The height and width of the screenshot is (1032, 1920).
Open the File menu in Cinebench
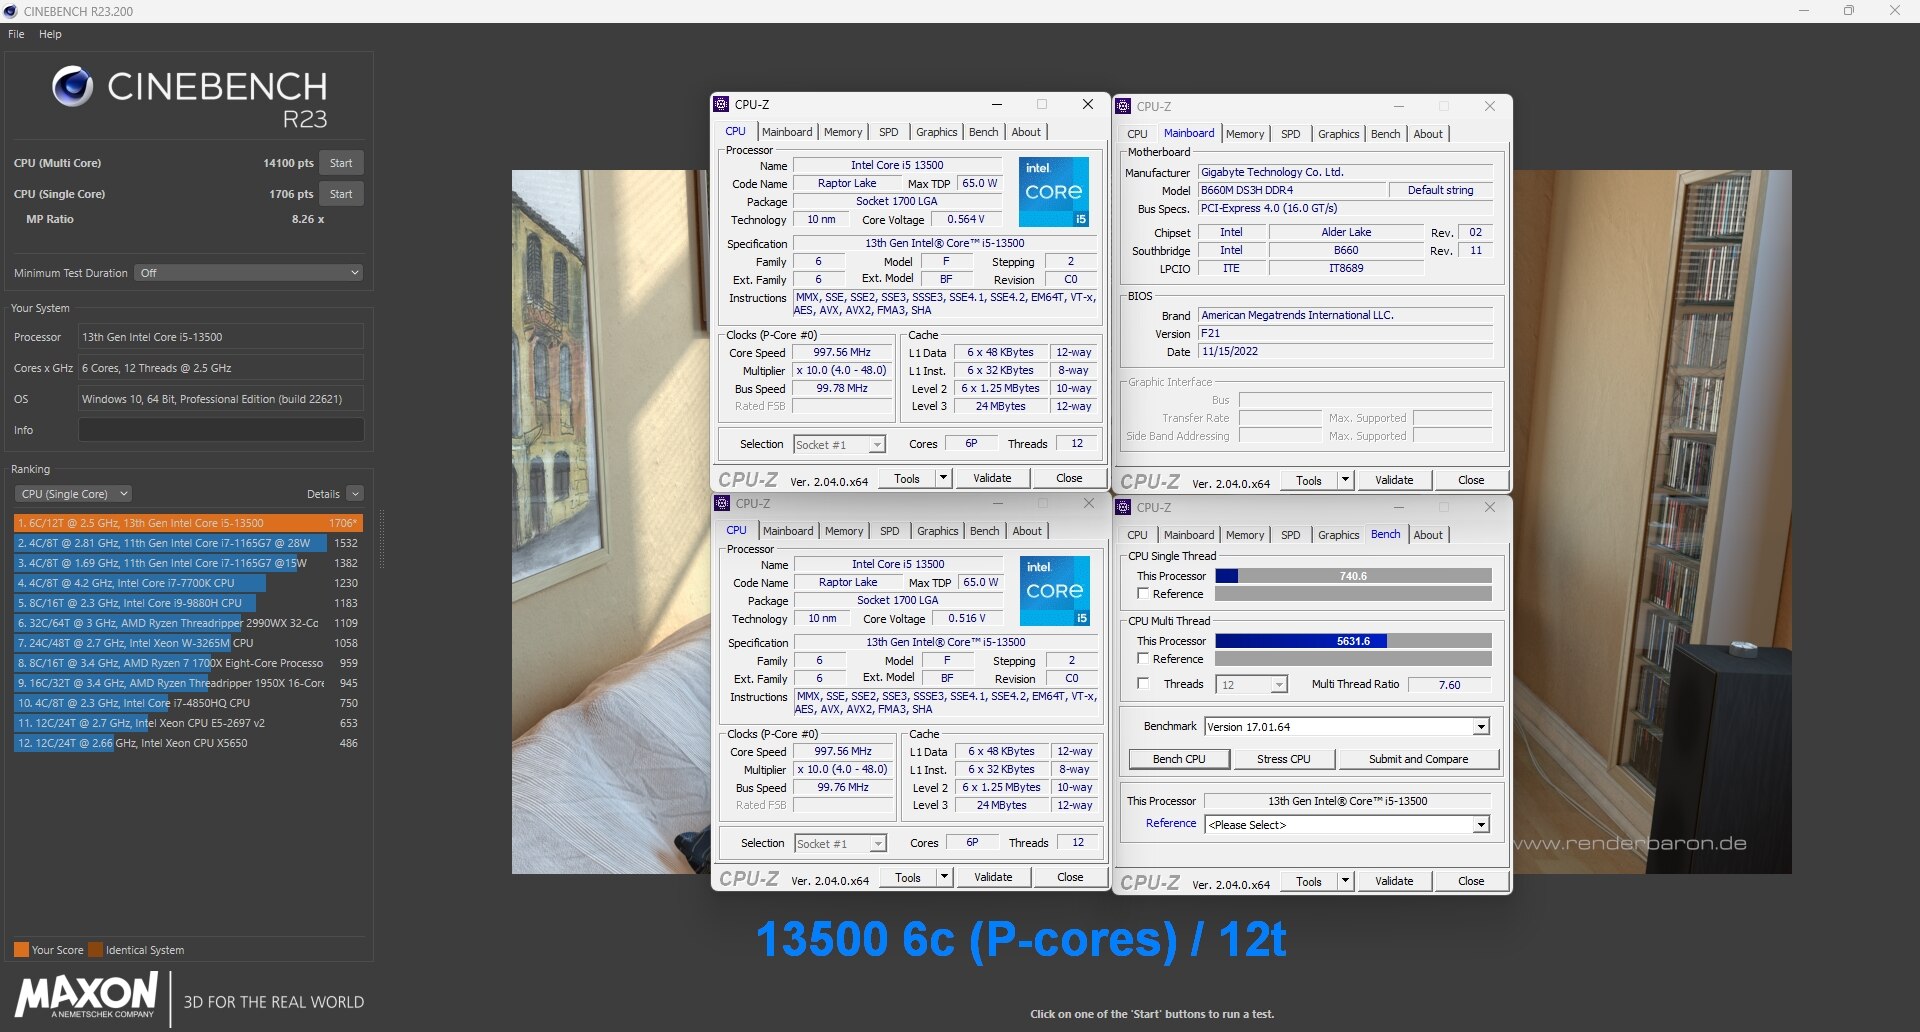pyautogui.click(x=16, y=34)
